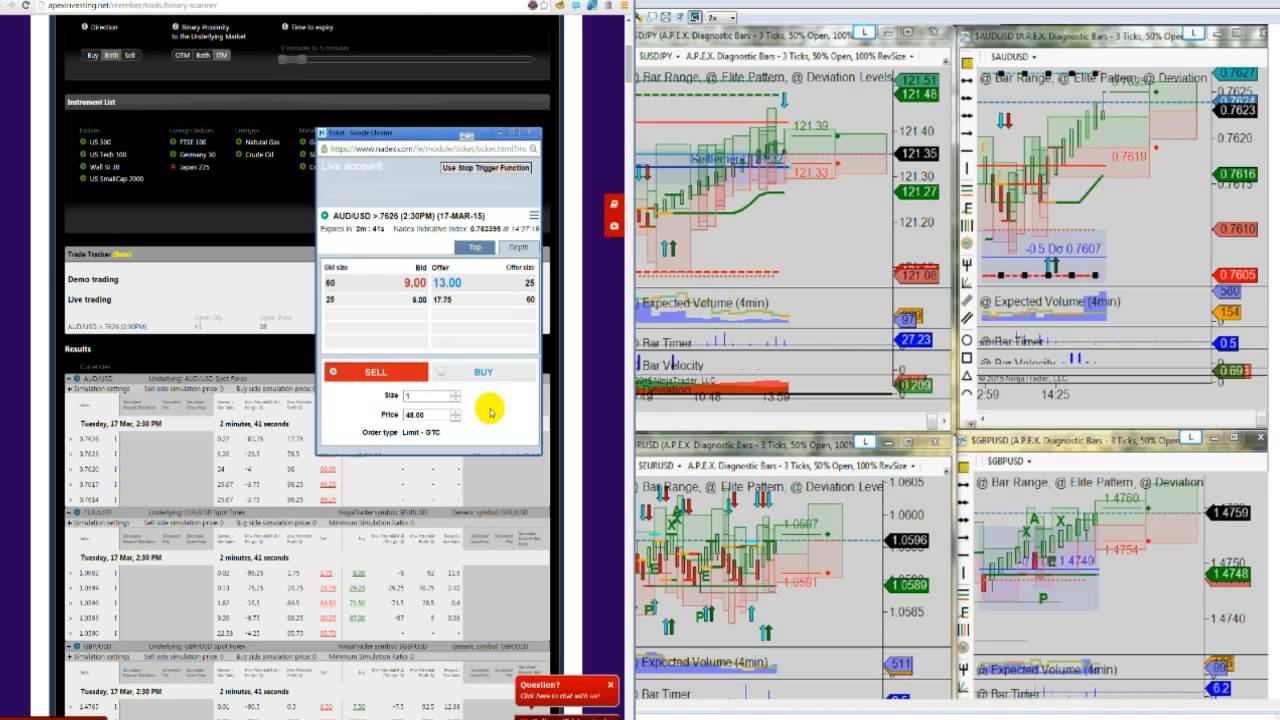Click the magnifier icon in ticket address bar
This screenshot has width=1280, height=720.
click(x=534, y=149)
